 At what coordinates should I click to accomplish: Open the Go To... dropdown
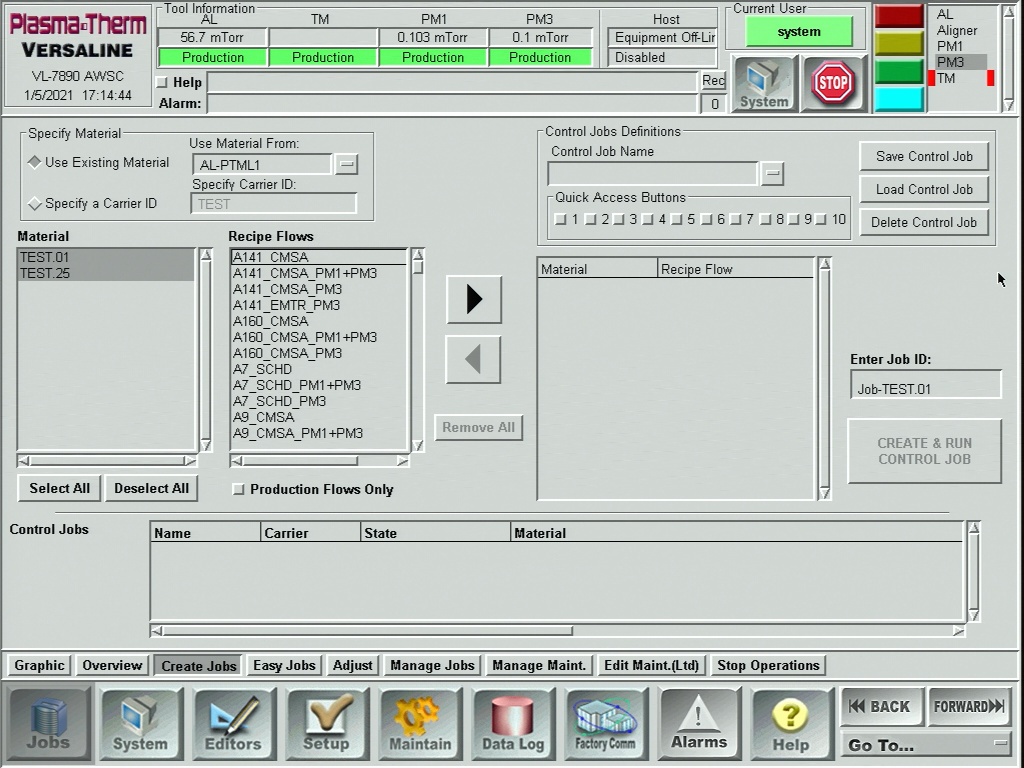pyautogui.click(x=927, y=745)
